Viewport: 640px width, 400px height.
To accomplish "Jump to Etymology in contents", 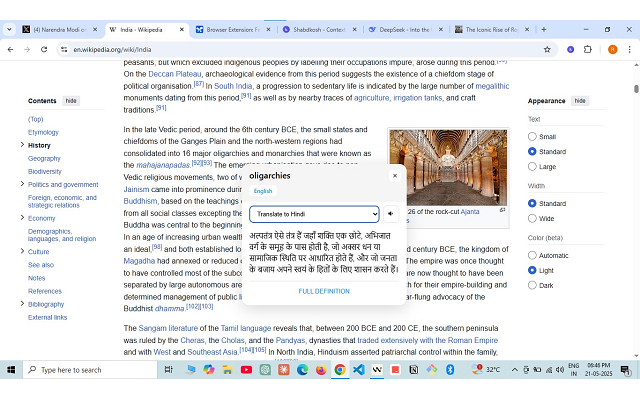I will 43,132.
